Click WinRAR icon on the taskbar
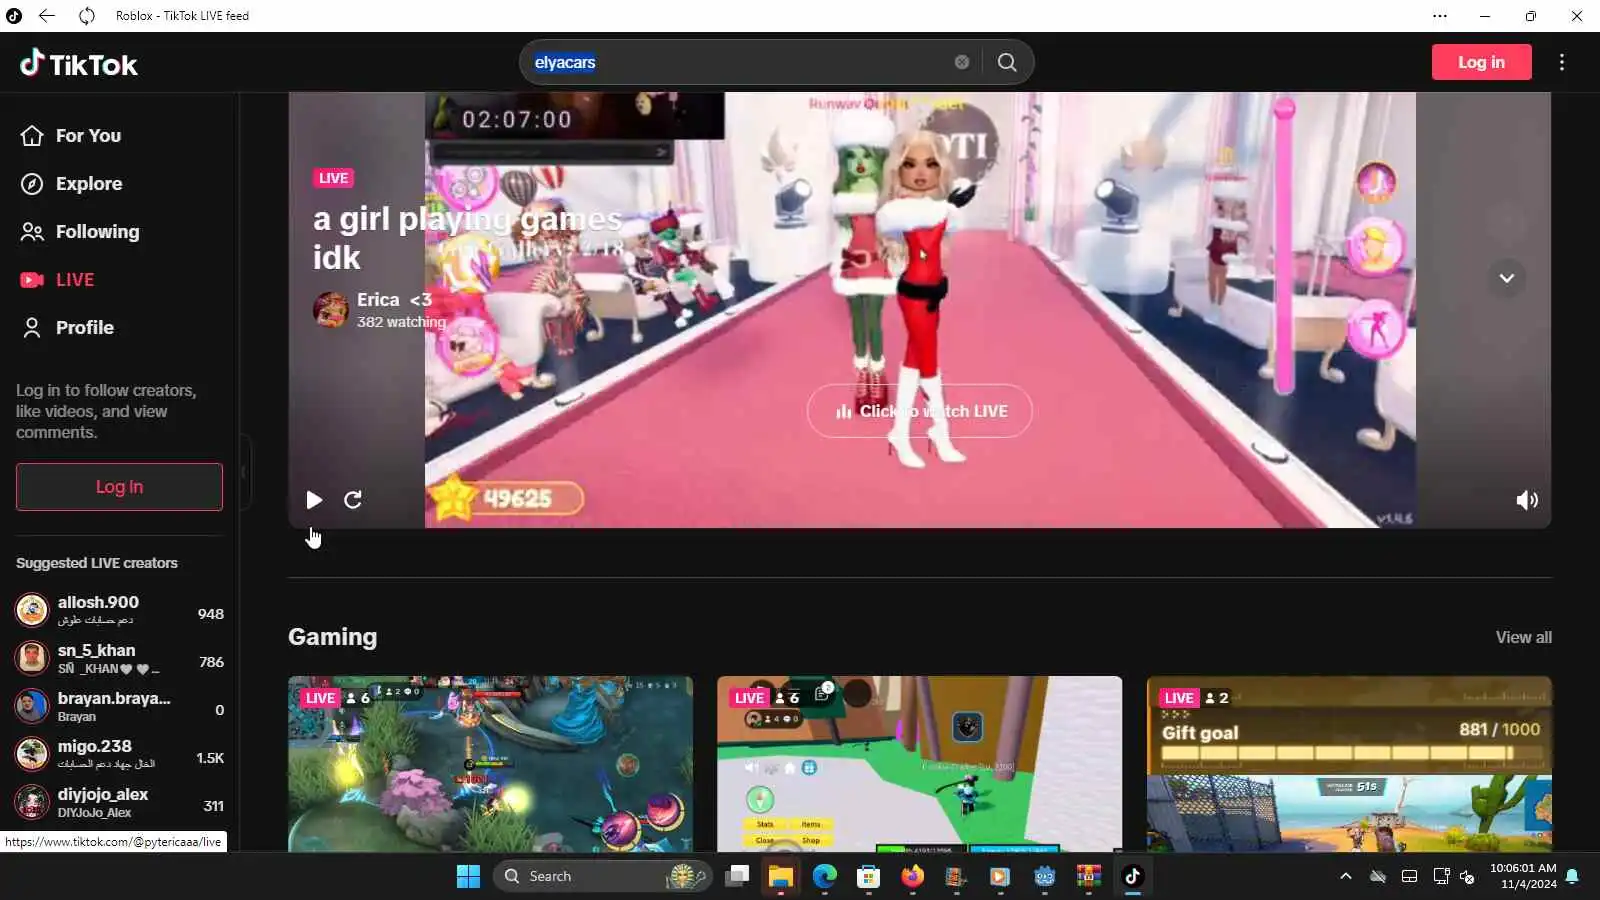This screenshot has height=900, width=1600. pos(1089,876)
